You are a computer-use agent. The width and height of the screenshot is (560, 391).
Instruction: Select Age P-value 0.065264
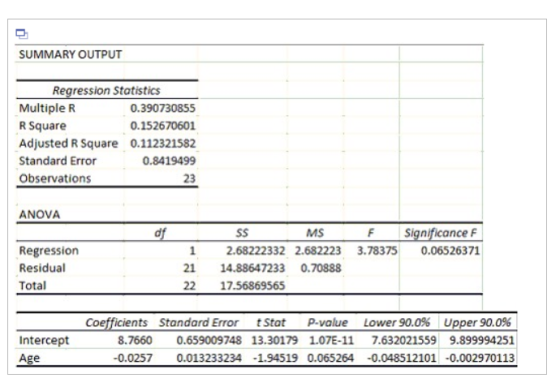(330, 358)
